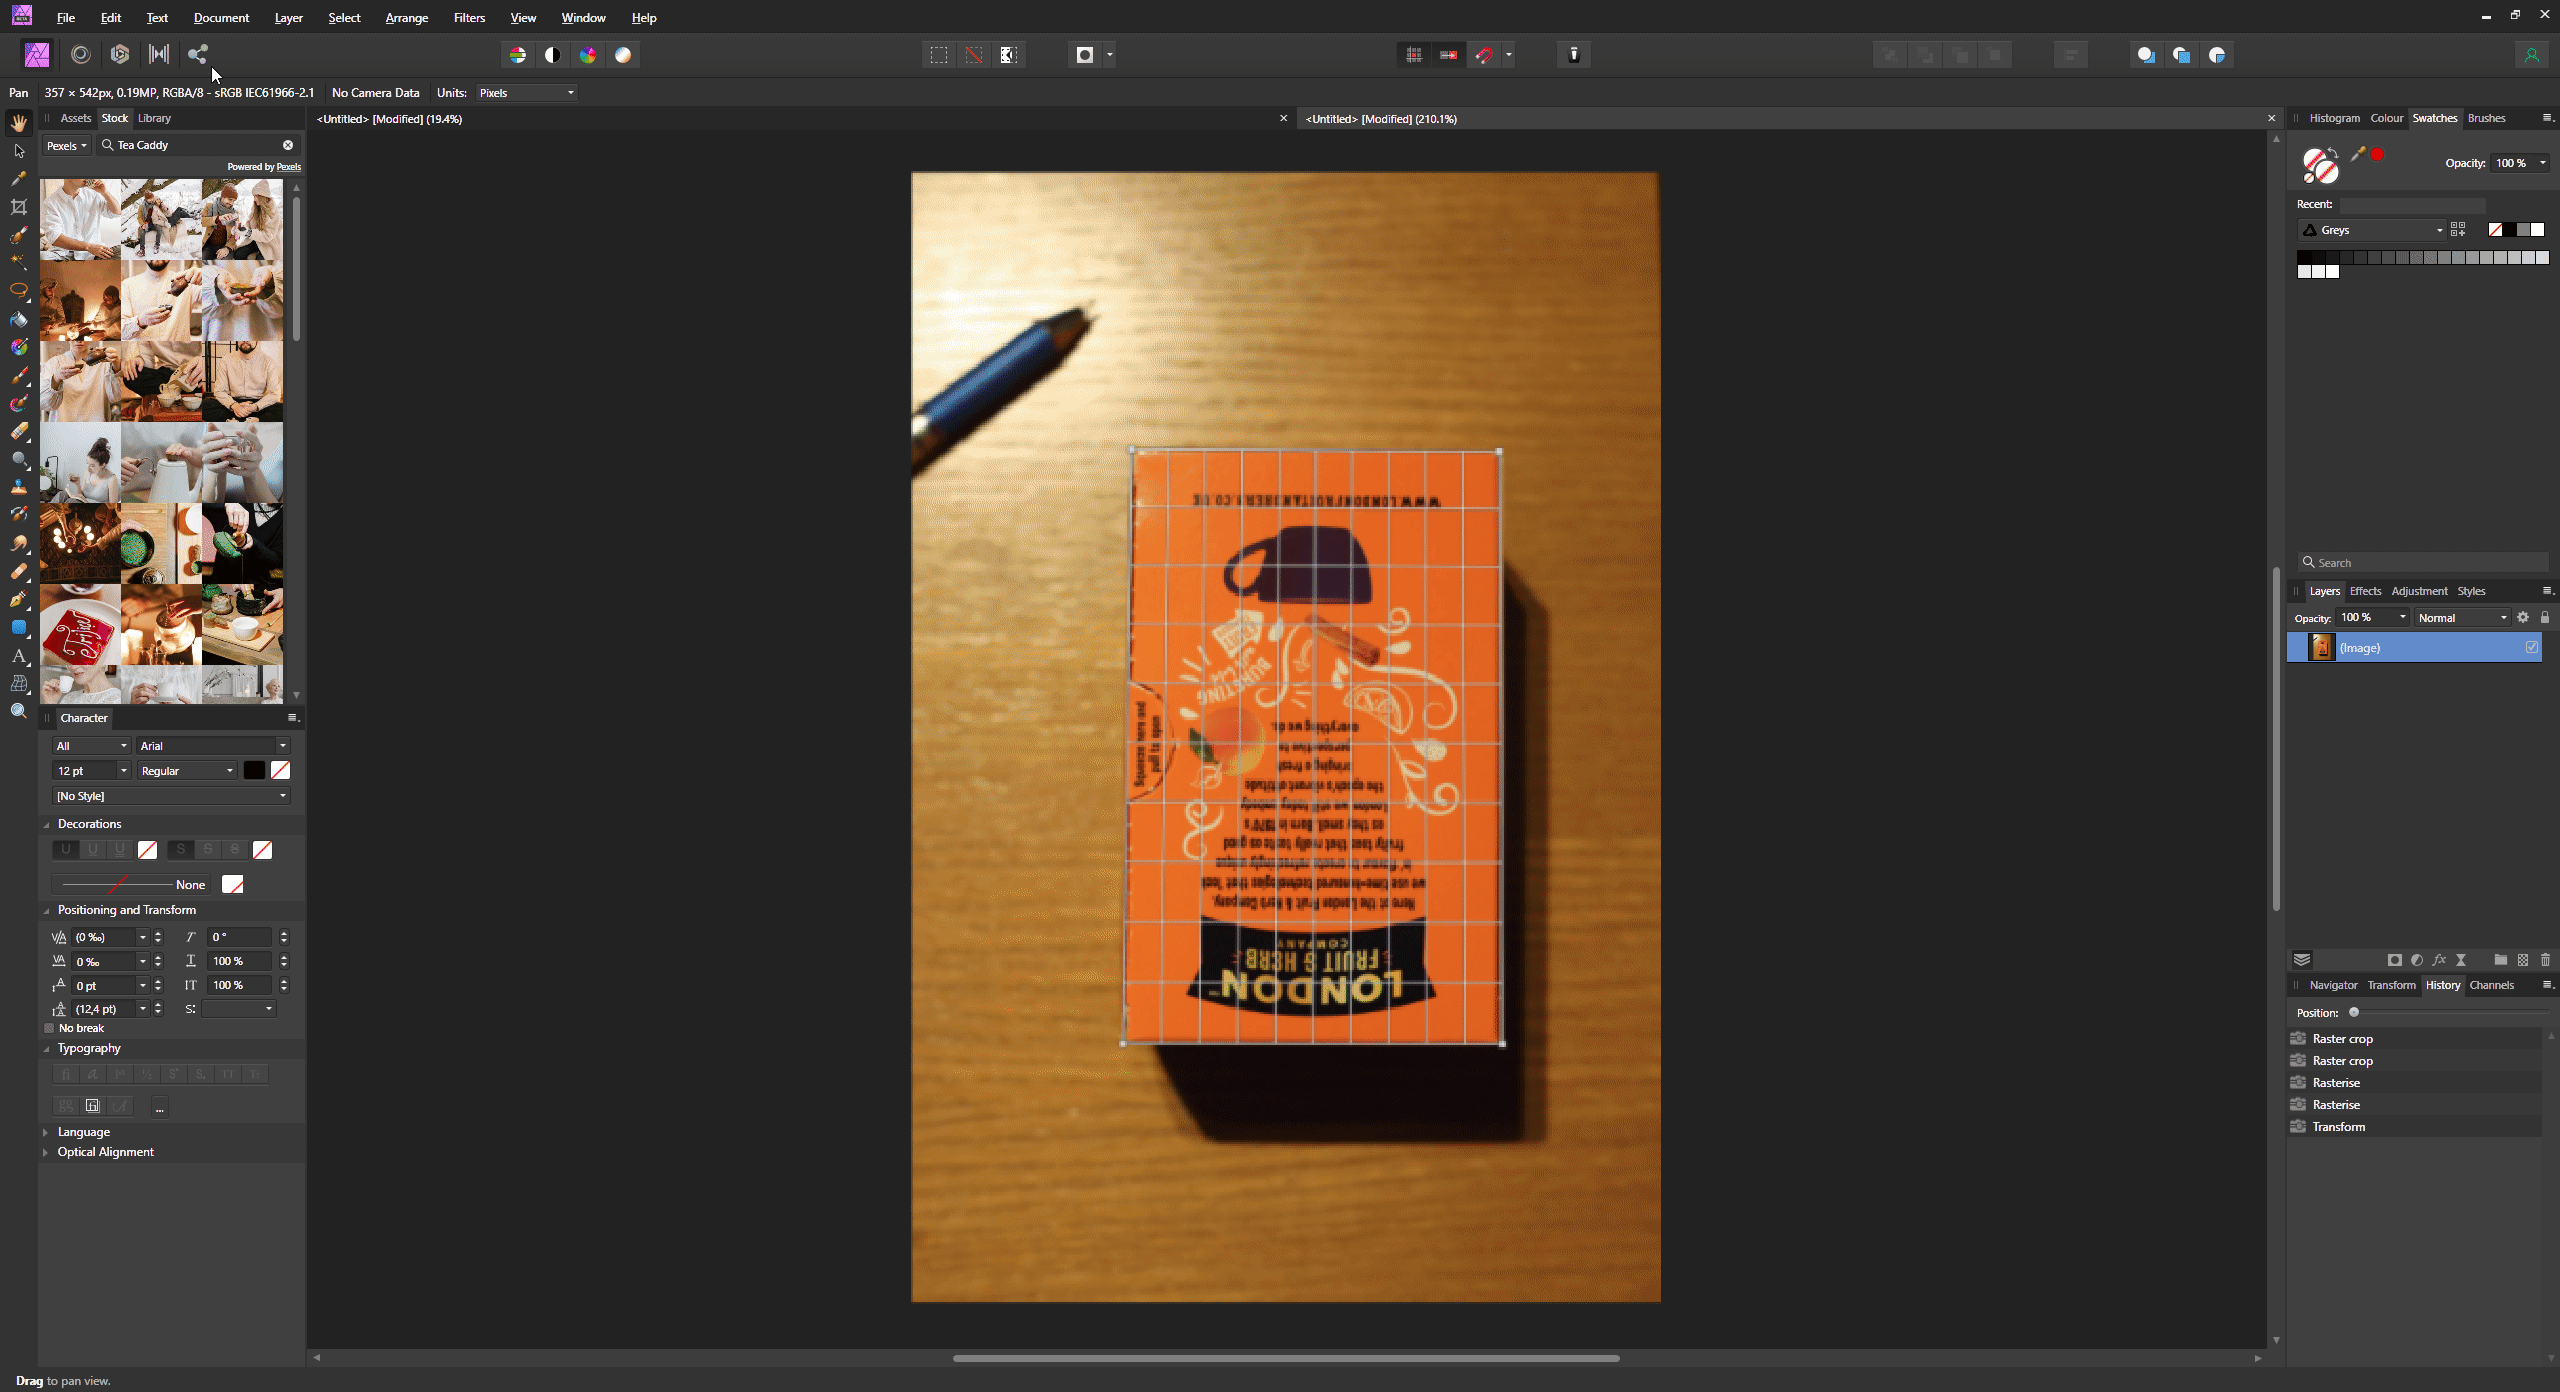Click the Invert pixel selection icon
2560x1392 pixels.
(1009, 55)
